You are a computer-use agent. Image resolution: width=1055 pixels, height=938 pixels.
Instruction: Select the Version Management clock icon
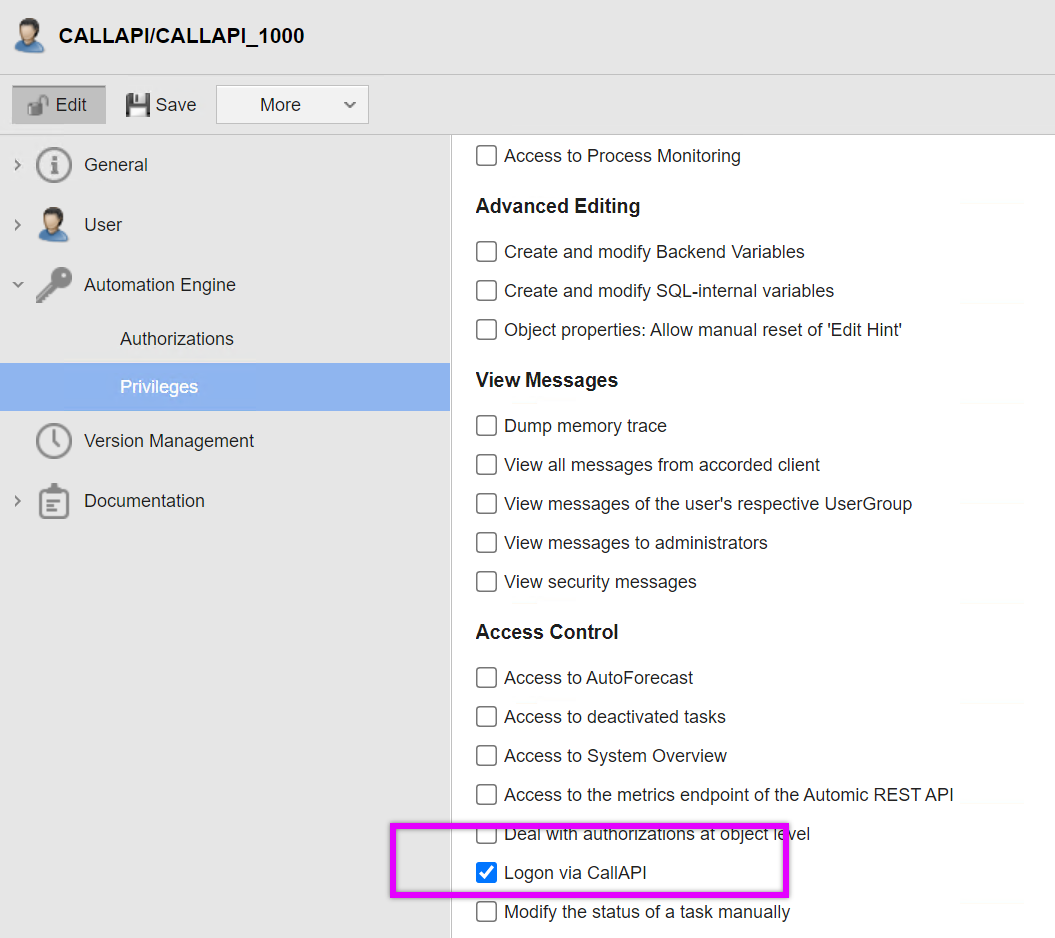tap(52, 440)
